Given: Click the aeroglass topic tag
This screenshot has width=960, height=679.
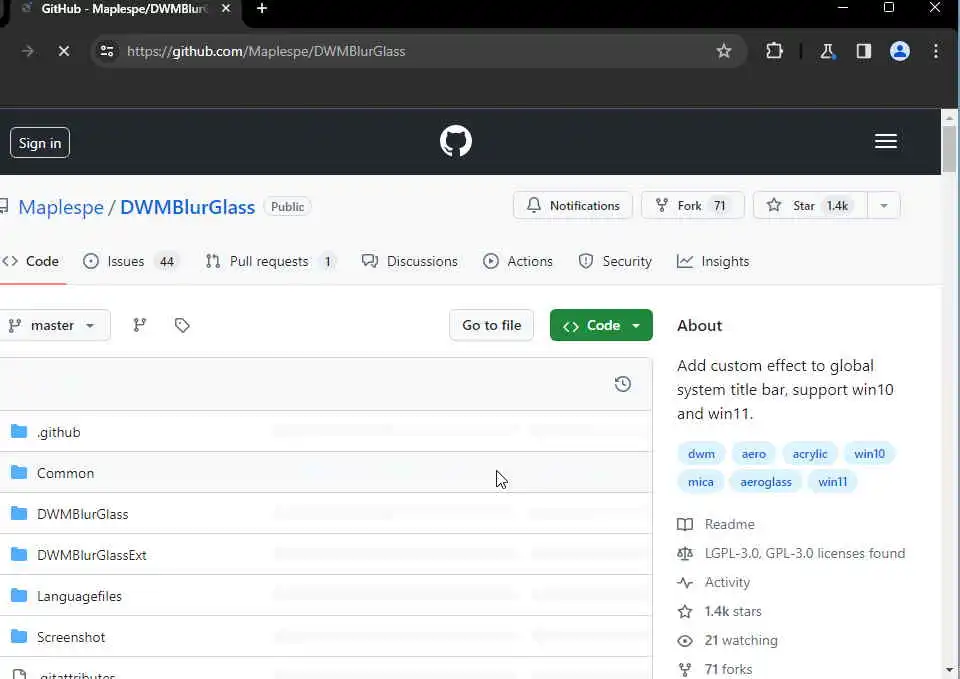Looking at the screenshot, I should (766, 482).
